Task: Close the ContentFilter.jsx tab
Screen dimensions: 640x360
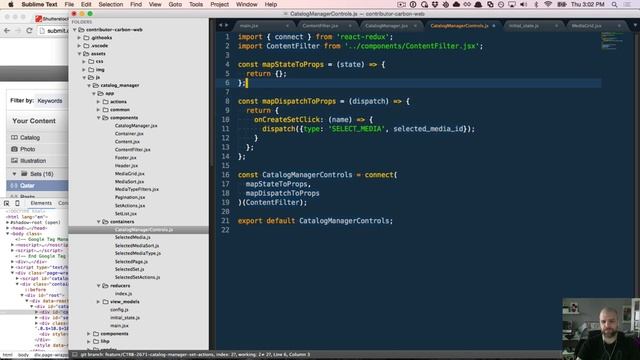Action: (350, 26)
